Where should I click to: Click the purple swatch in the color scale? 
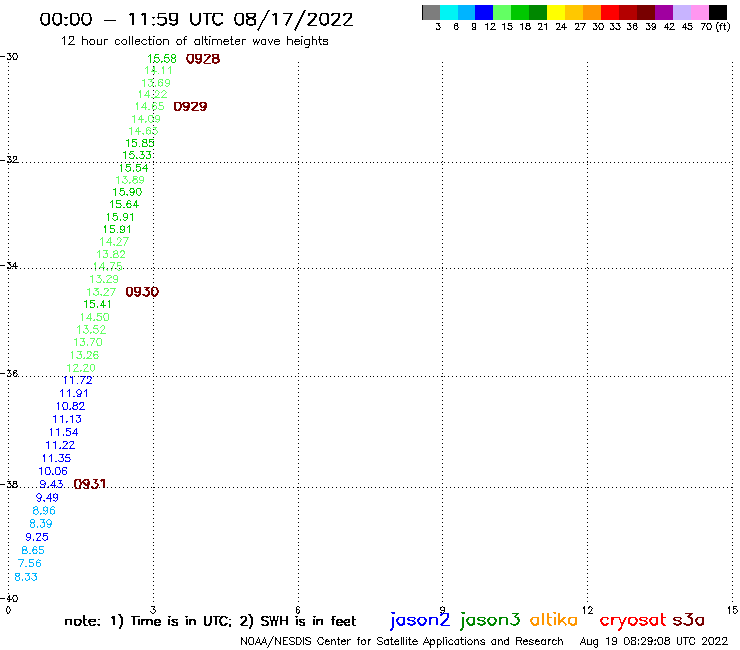(x=664, y=12)
